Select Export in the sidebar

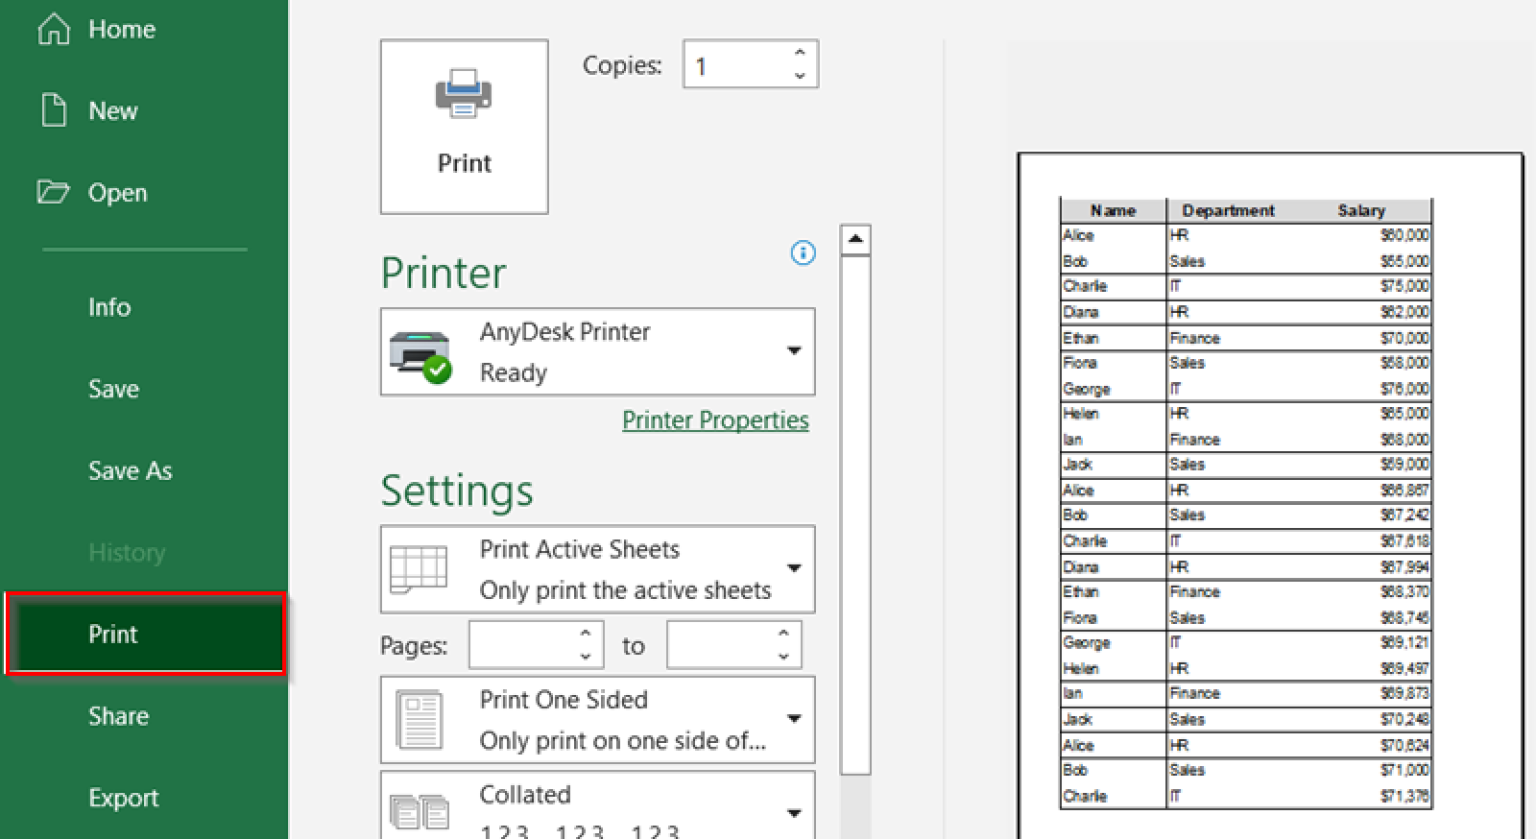123,797
